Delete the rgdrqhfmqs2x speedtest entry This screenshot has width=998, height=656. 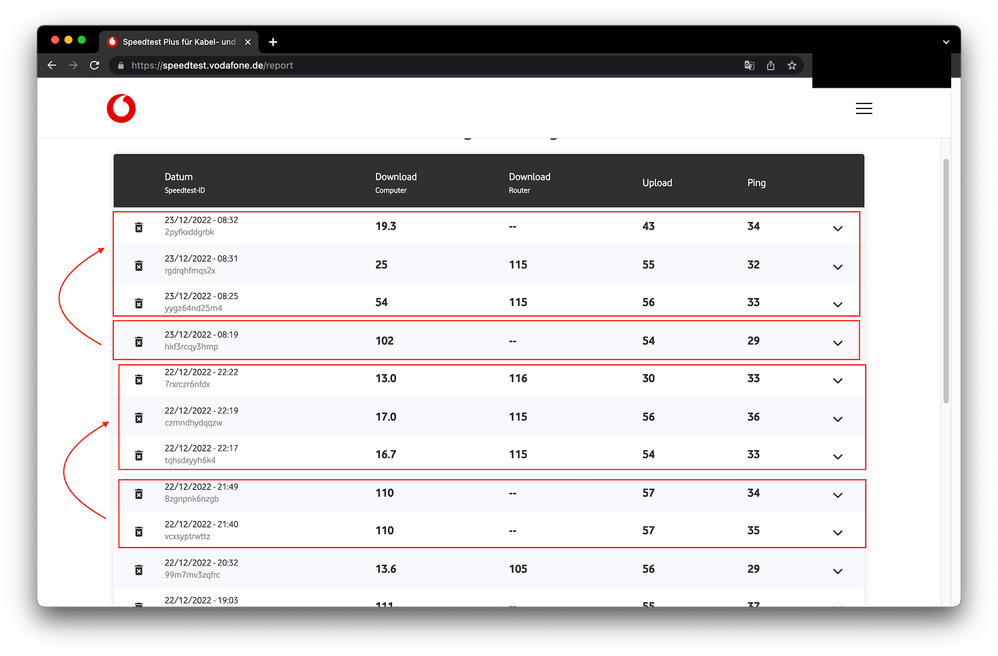pyautogui.click(x=139, y=265)
